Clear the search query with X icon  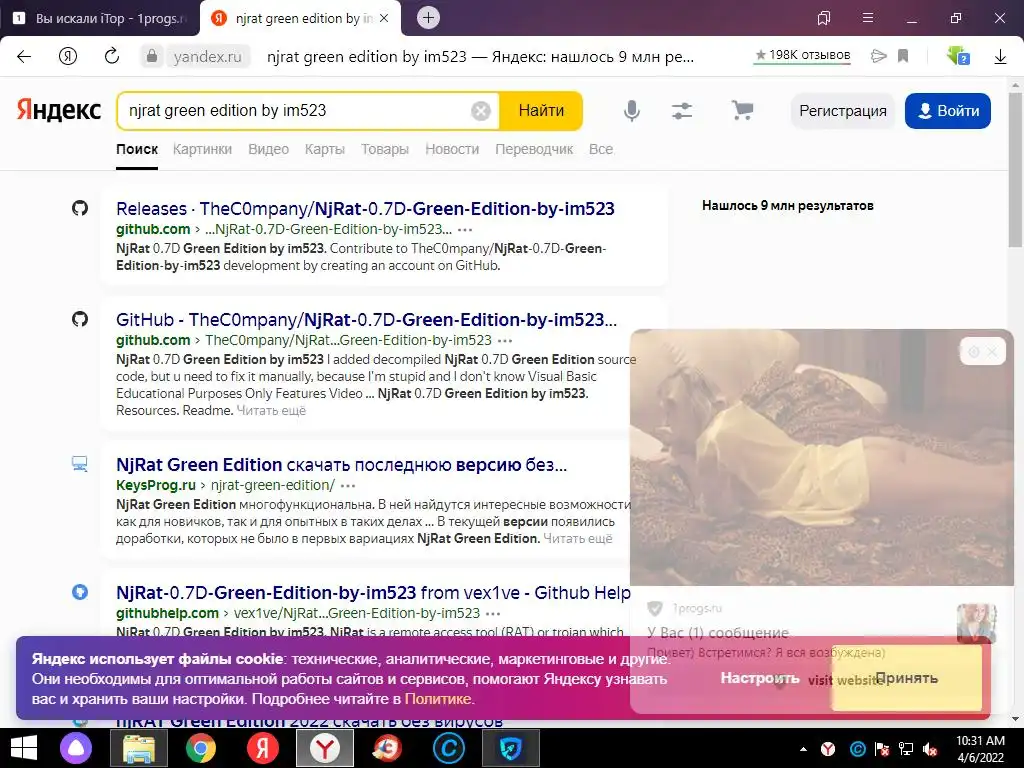(x=481, y=111)
